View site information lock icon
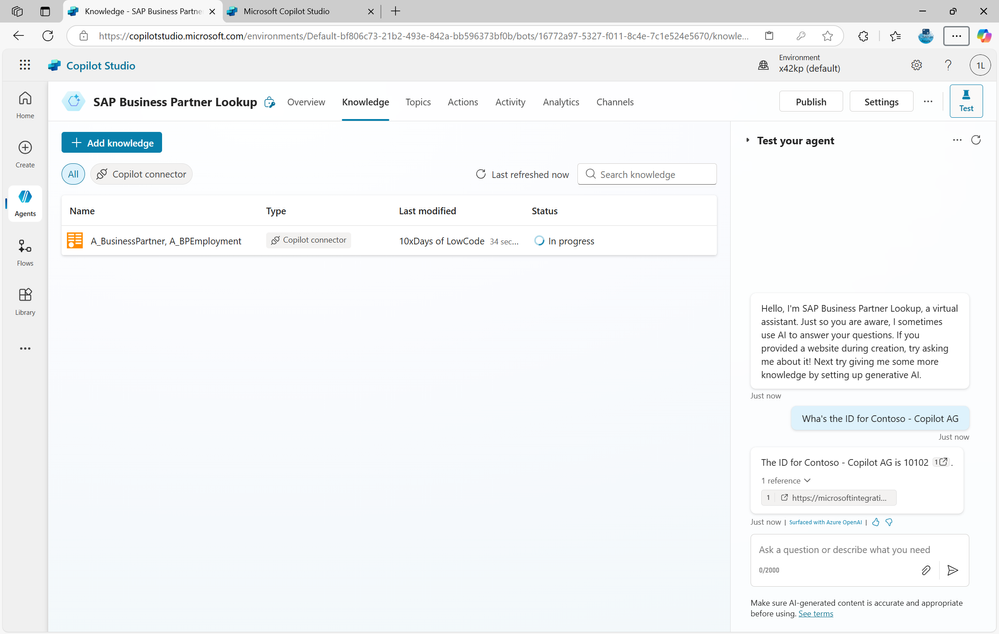The height and width of the screenshot is (634, 999). tap(83, 36)
